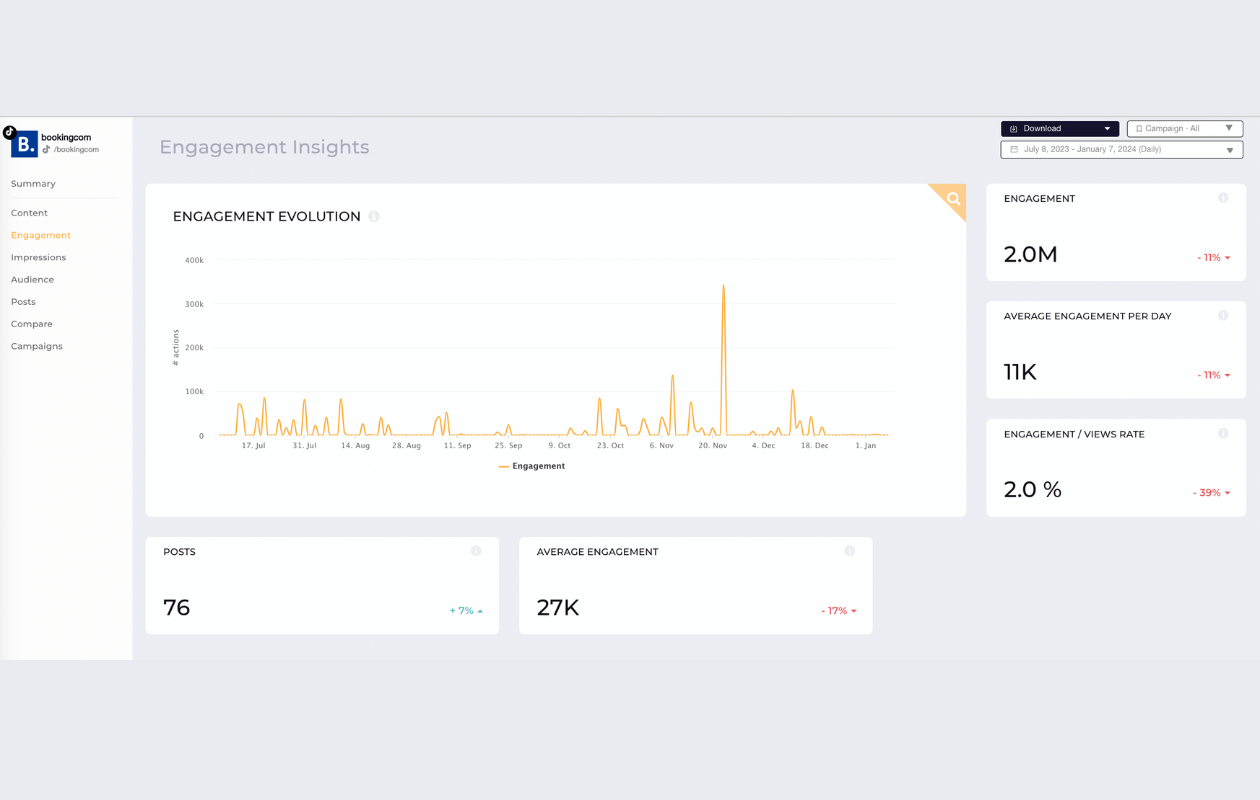This screenshot has width=1260, height=800.
Task: Click the 76 posts value
Action: 177,608
